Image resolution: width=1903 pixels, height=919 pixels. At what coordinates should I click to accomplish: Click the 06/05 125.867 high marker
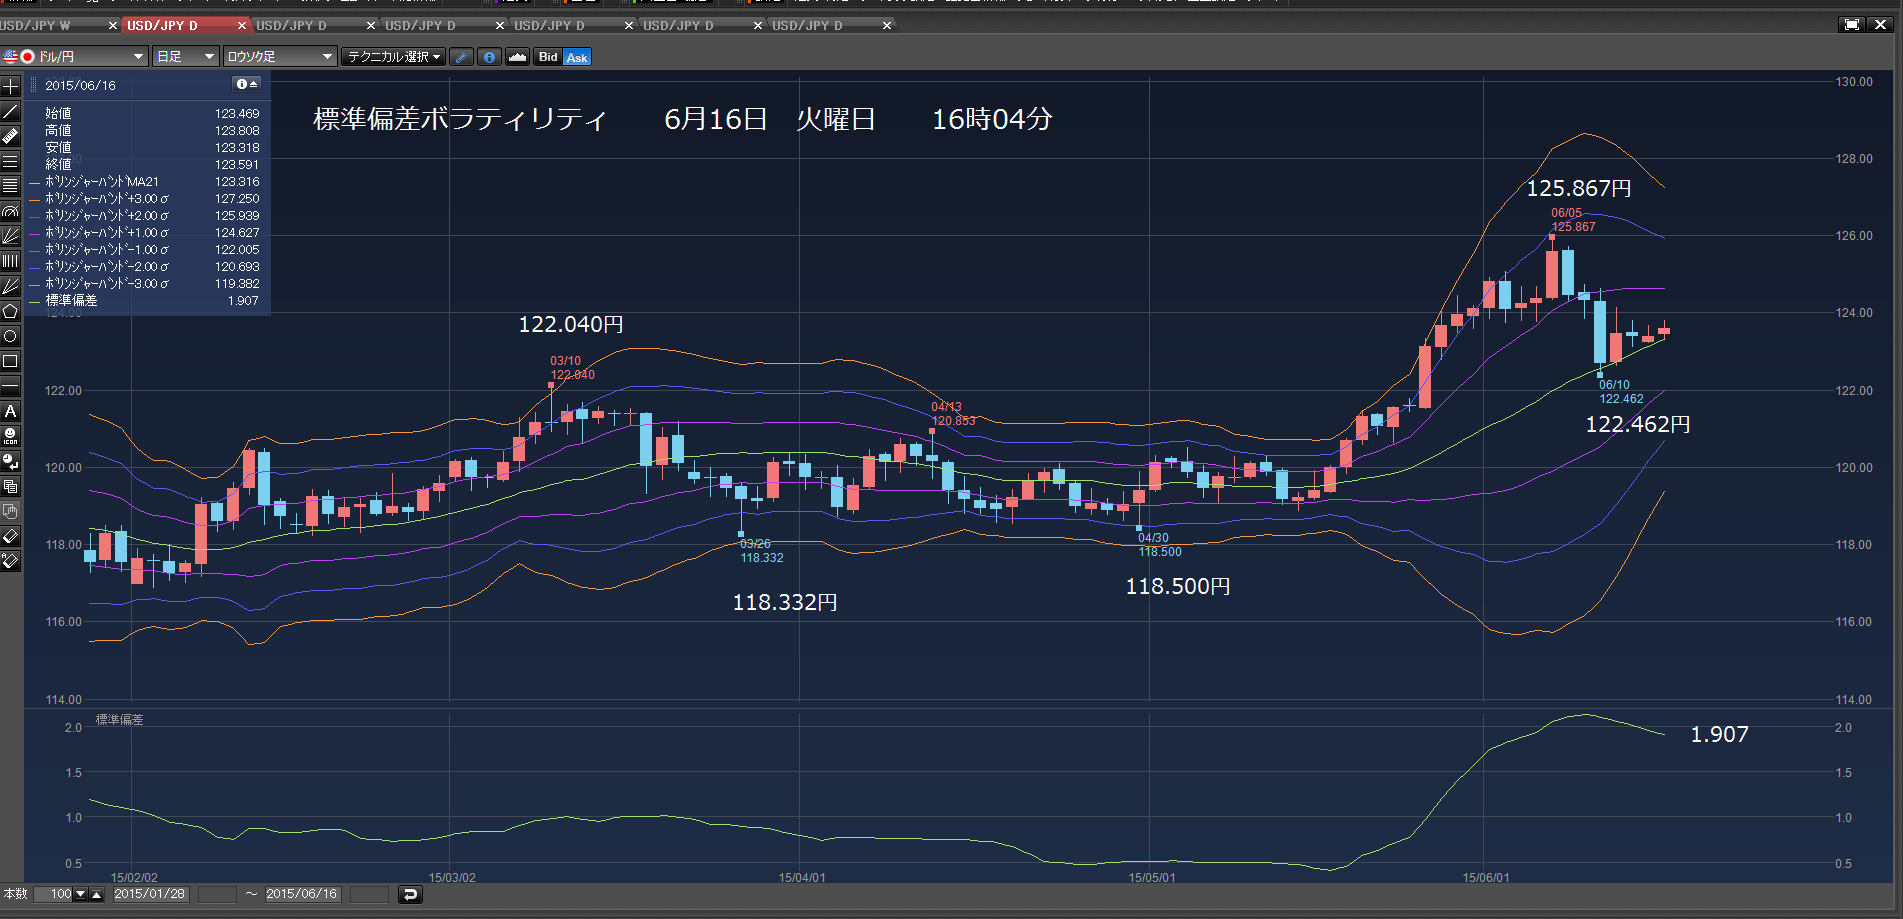(1573, 220)
